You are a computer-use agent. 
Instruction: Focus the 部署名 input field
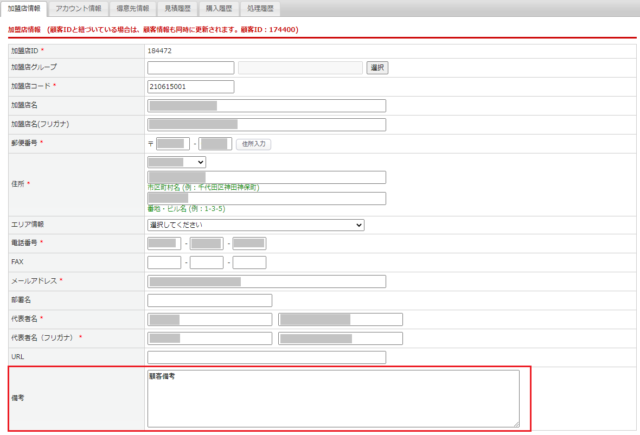(x=209, y=300)
